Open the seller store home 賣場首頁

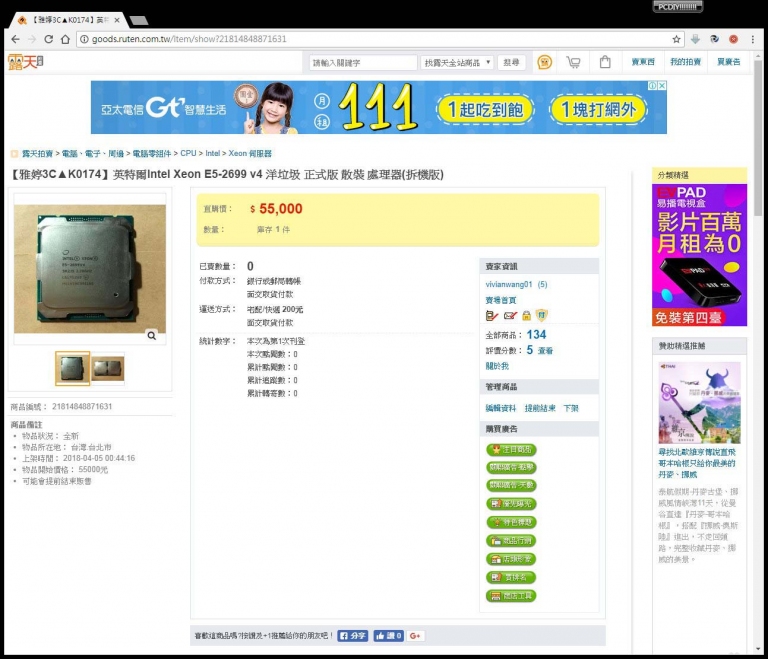click(x=501, y=300)
